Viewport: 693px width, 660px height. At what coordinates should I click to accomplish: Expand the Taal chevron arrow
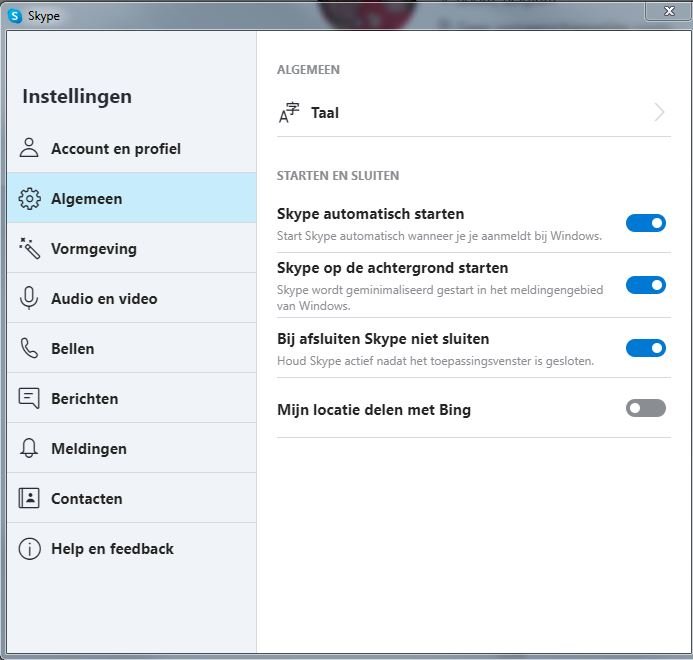point(659,112)
